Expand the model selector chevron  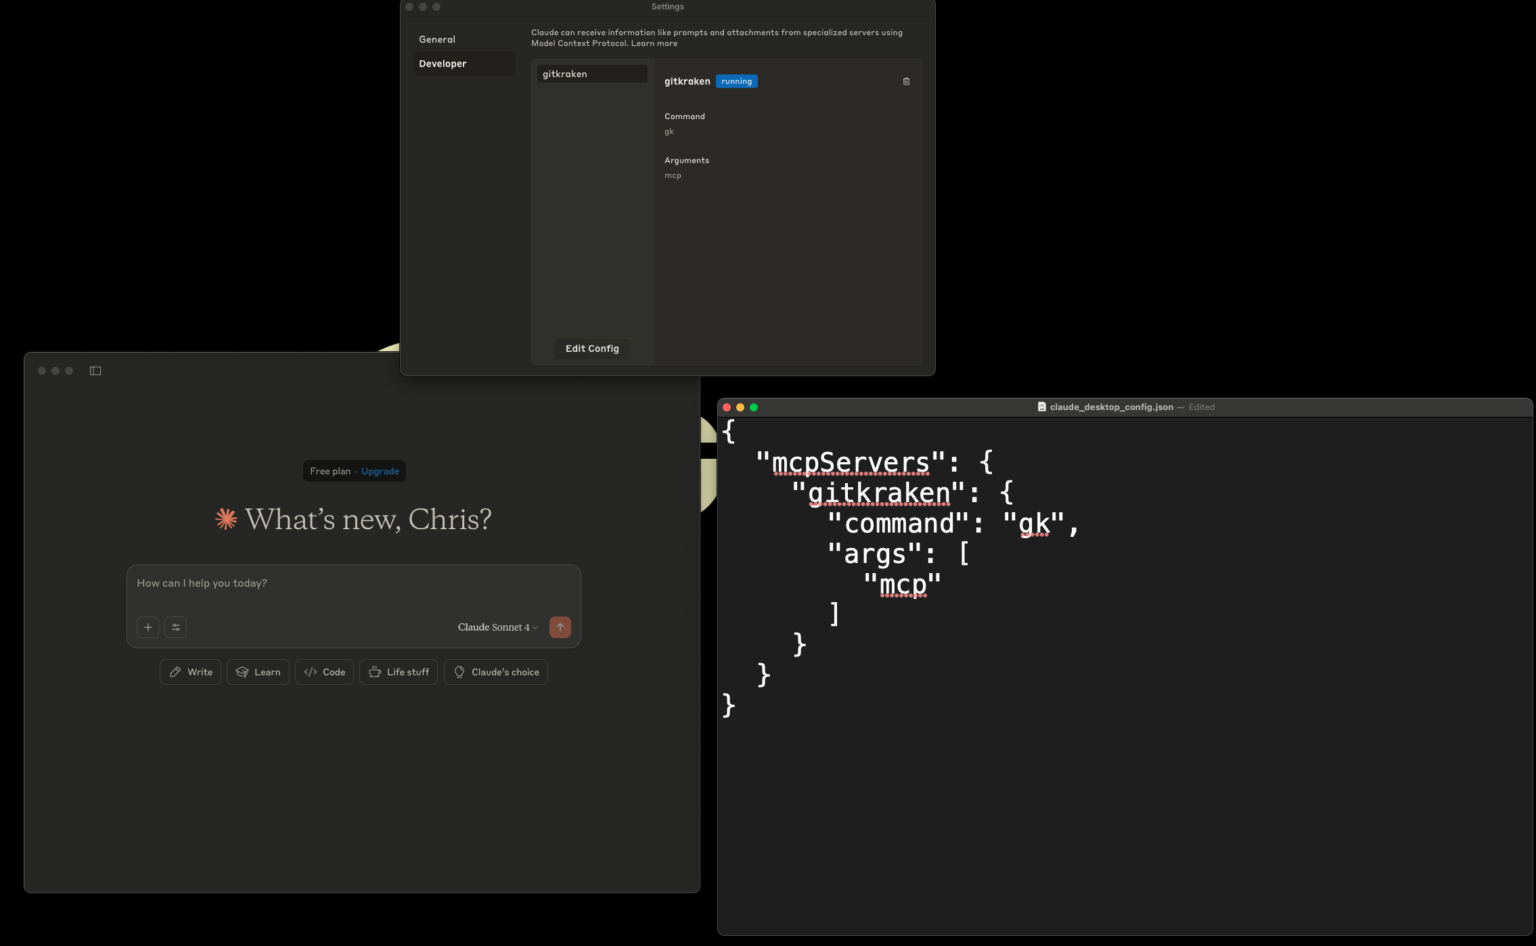point(535,628)
